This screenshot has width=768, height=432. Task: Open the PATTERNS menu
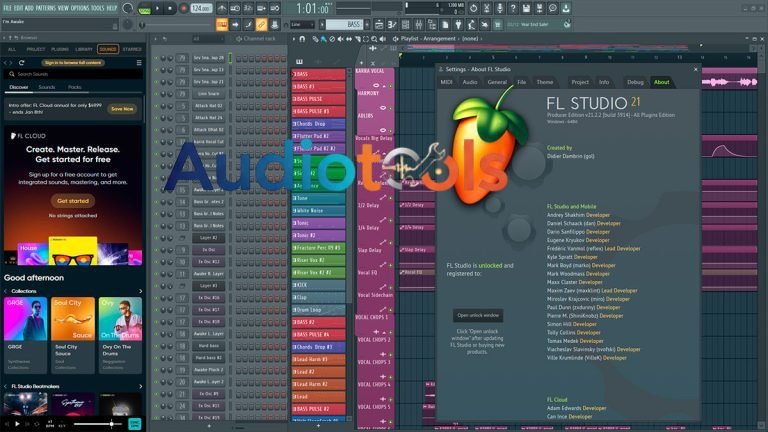tap(46, 8)
